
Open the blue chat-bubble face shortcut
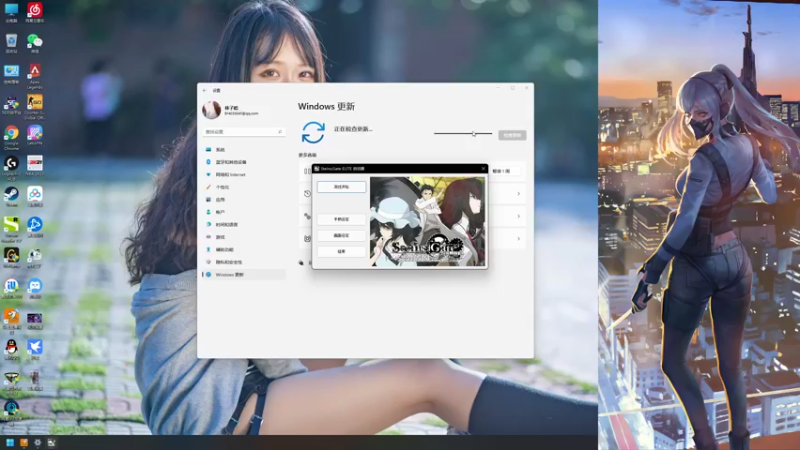35,288
